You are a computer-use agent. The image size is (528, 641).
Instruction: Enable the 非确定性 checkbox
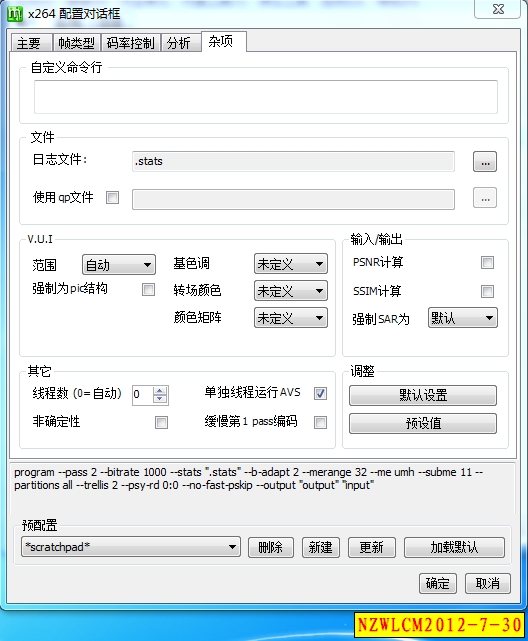tap(161, 422)
